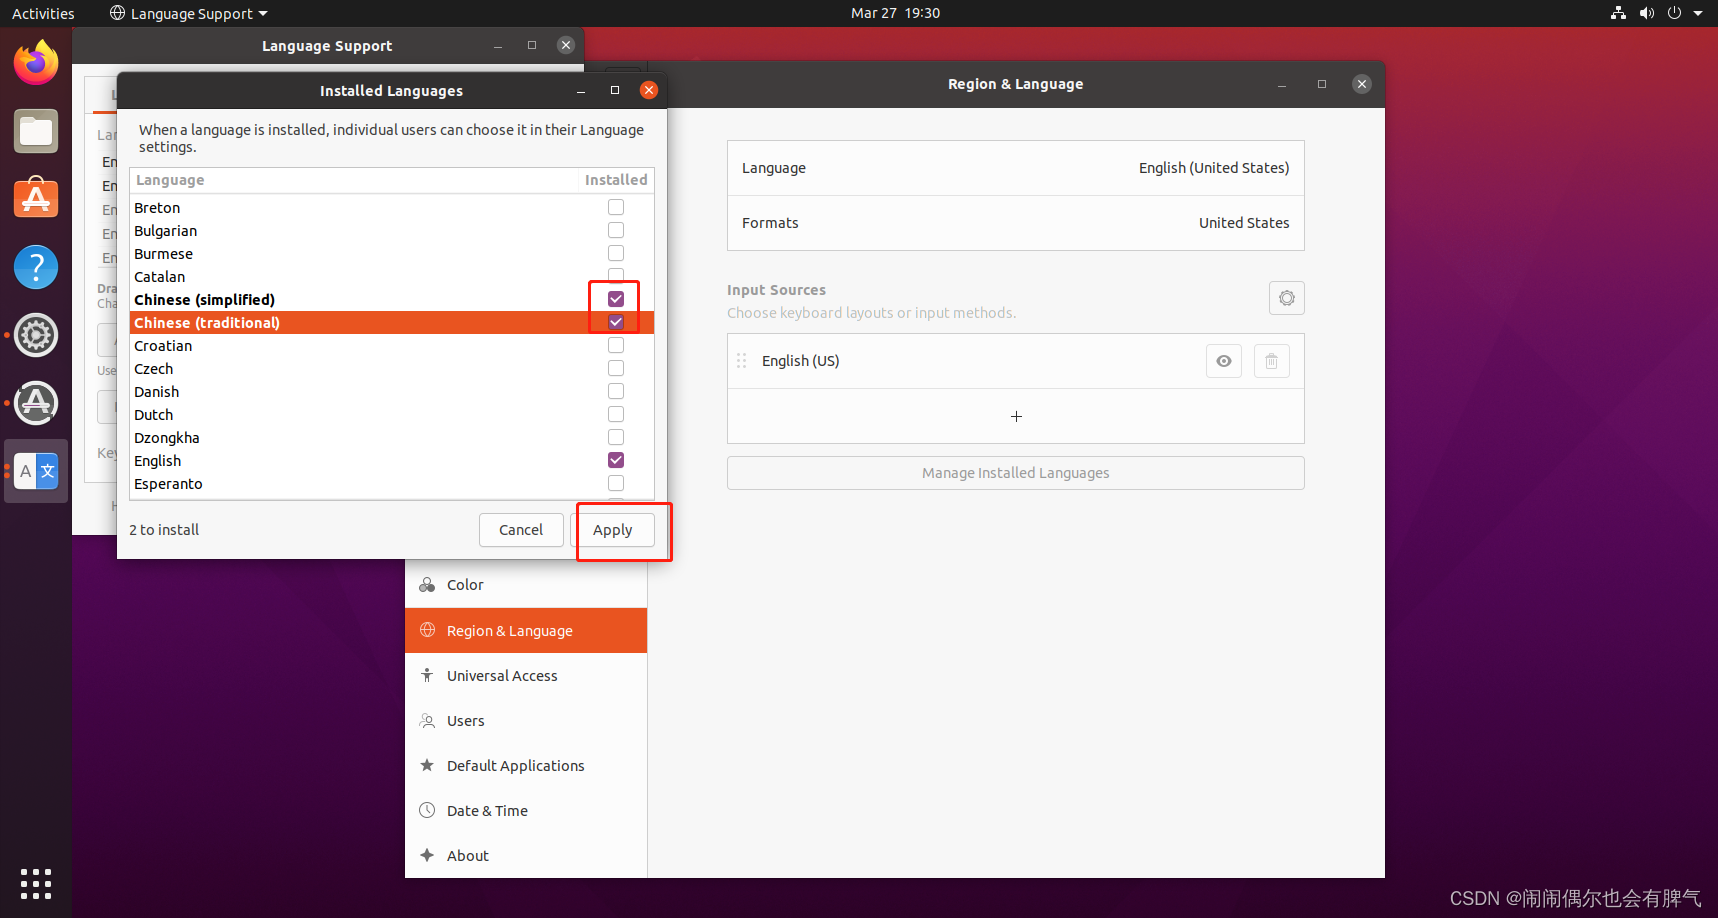This screenshot has height=918, width=1718.
Task: Toggle Breton installed checkbox
Action: (x=616, y=207)
